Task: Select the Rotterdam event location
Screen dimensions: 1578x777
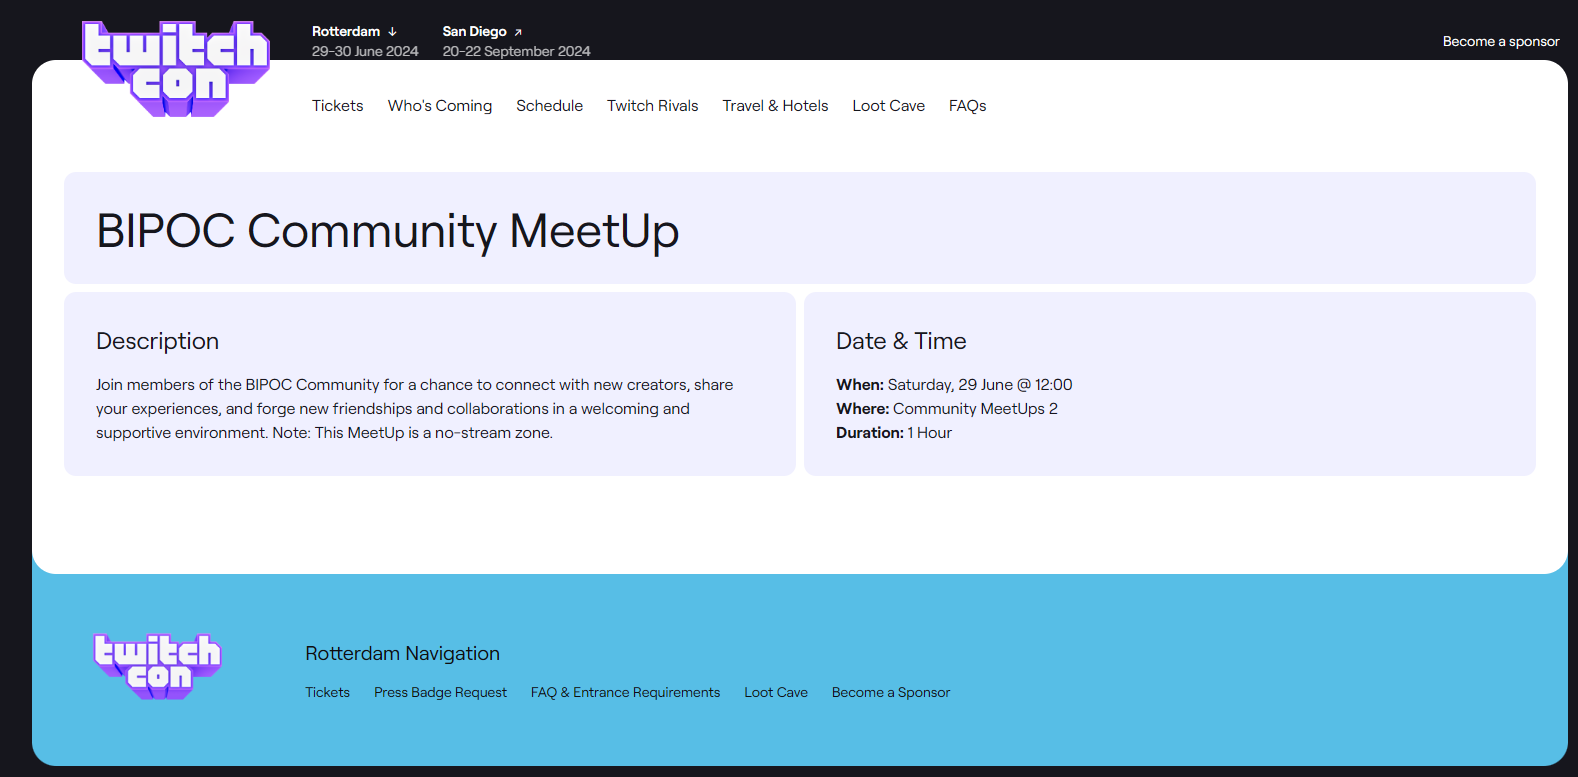Action: (x=346, y=32)
